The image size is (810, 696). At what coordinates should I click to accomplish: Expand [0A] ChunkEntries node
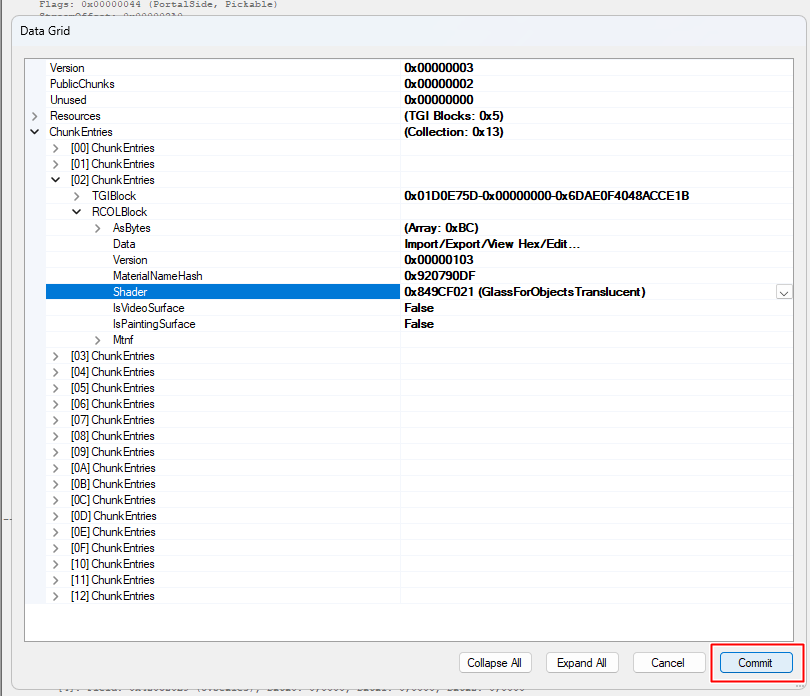click(56, 468)
